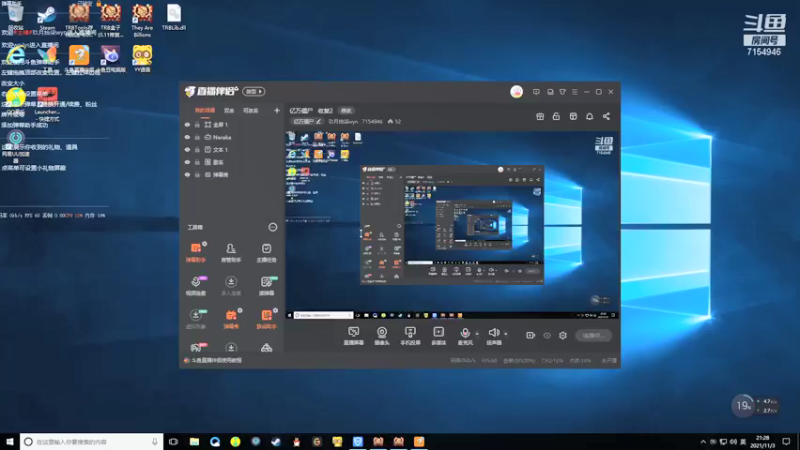Image resolution: width=800 pixels, height=450 pixels.
Task: Select the second scene tab
Action: [x=229, y=111]
